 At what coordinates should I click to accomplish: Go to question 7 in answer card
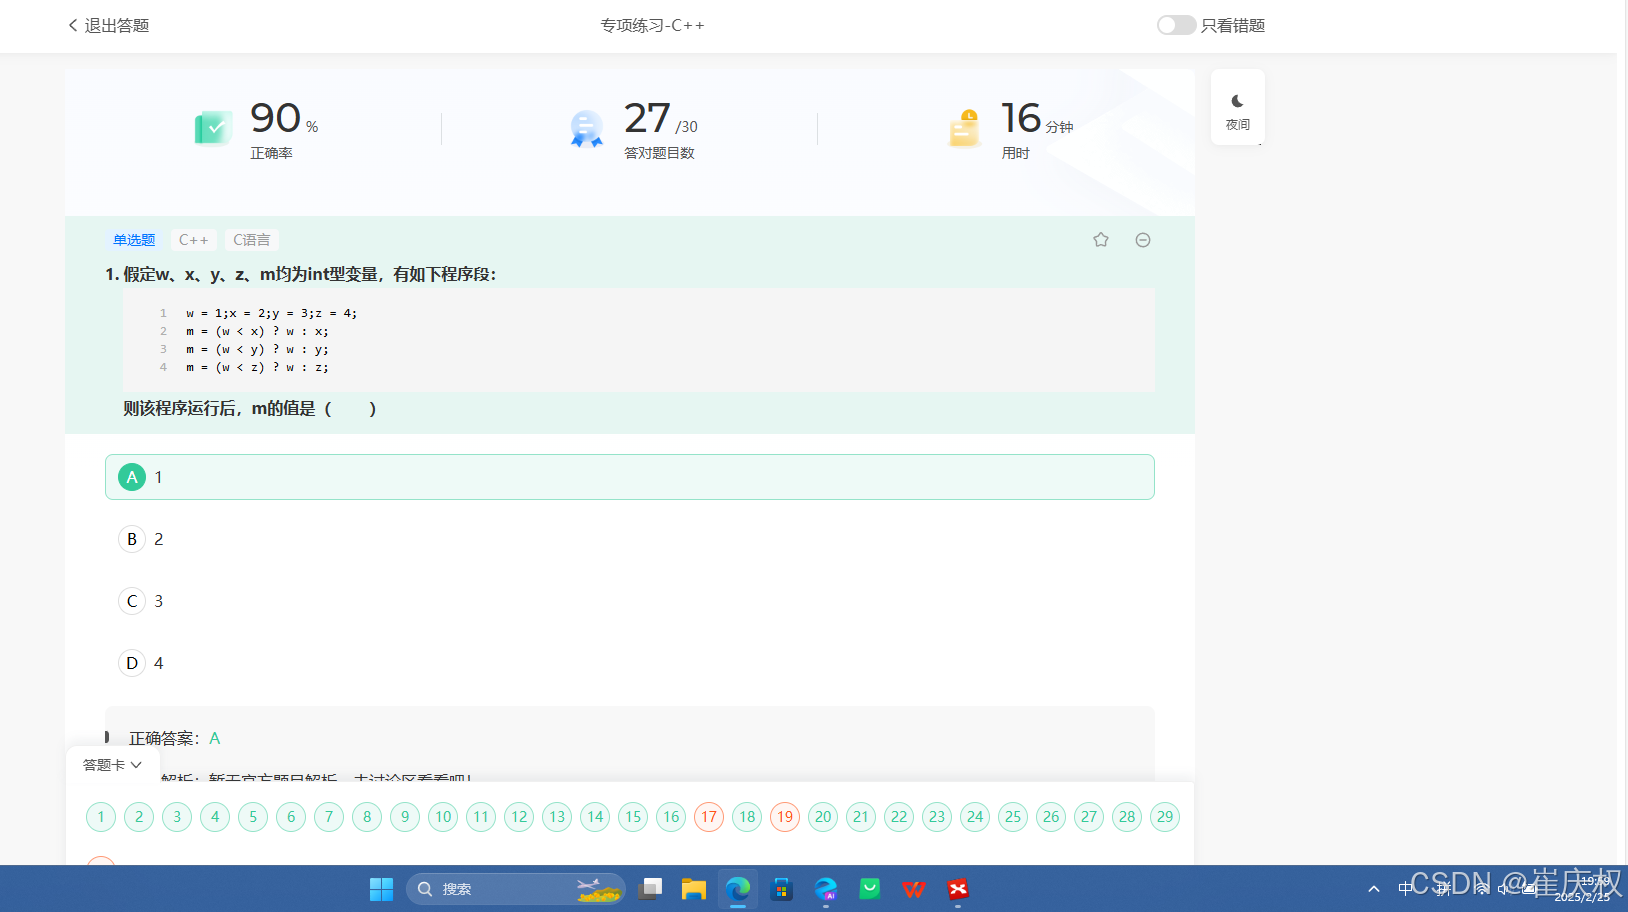pos(329,817)
